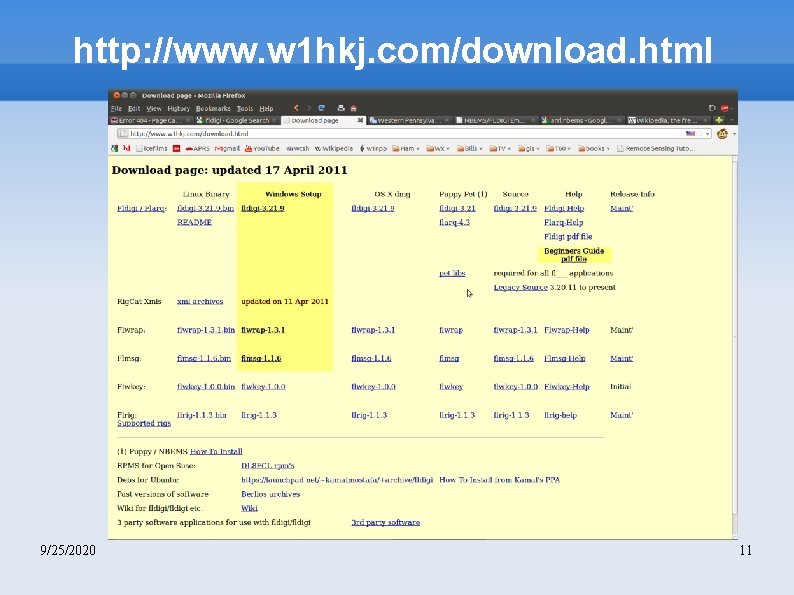Image resolution: width=794 pixels, height=595 pixels.
Task: Click the Firefox Forward arrow icon
Action: pyautogui.click(x=308, y=108)
